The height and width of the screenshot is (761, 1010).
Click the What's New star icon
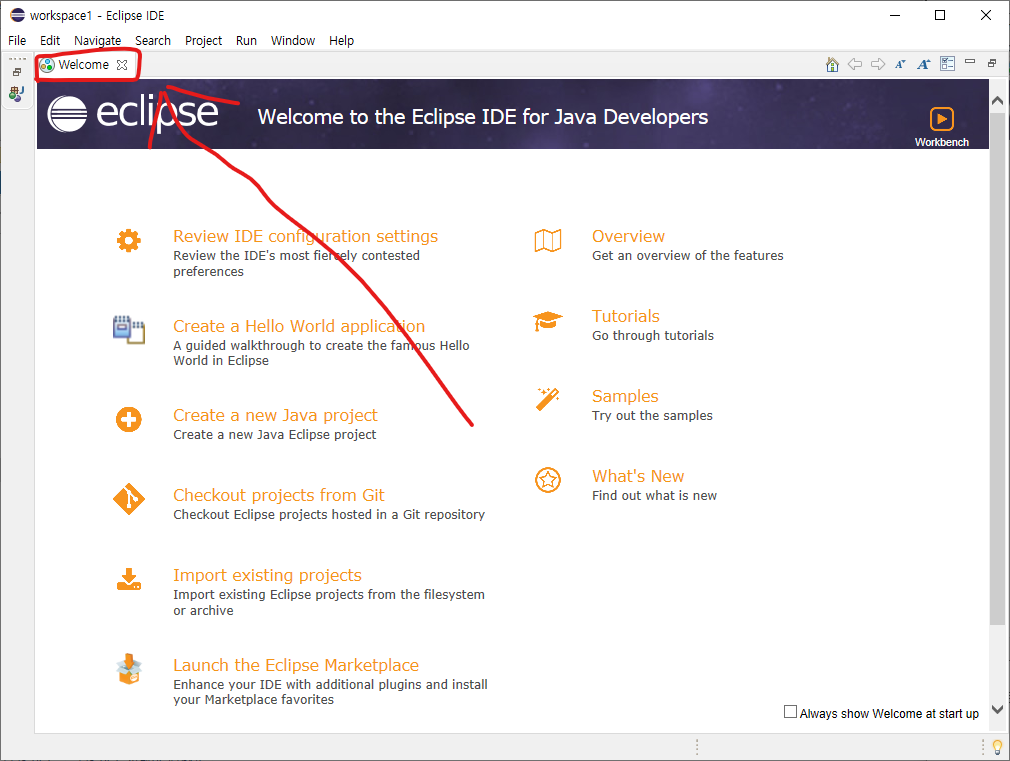coord(548,480)
